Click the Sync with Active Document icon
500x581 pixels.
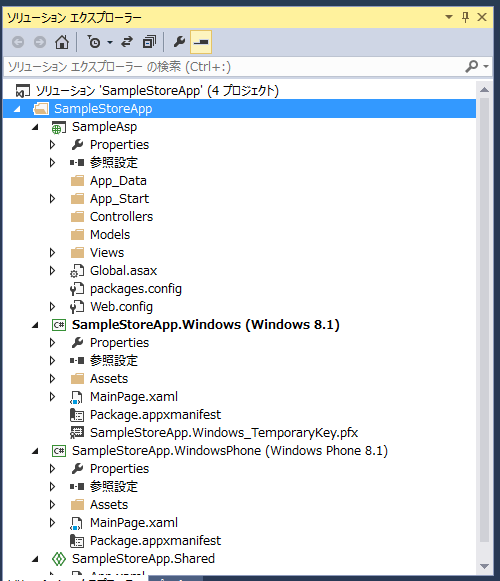point(127,42)
